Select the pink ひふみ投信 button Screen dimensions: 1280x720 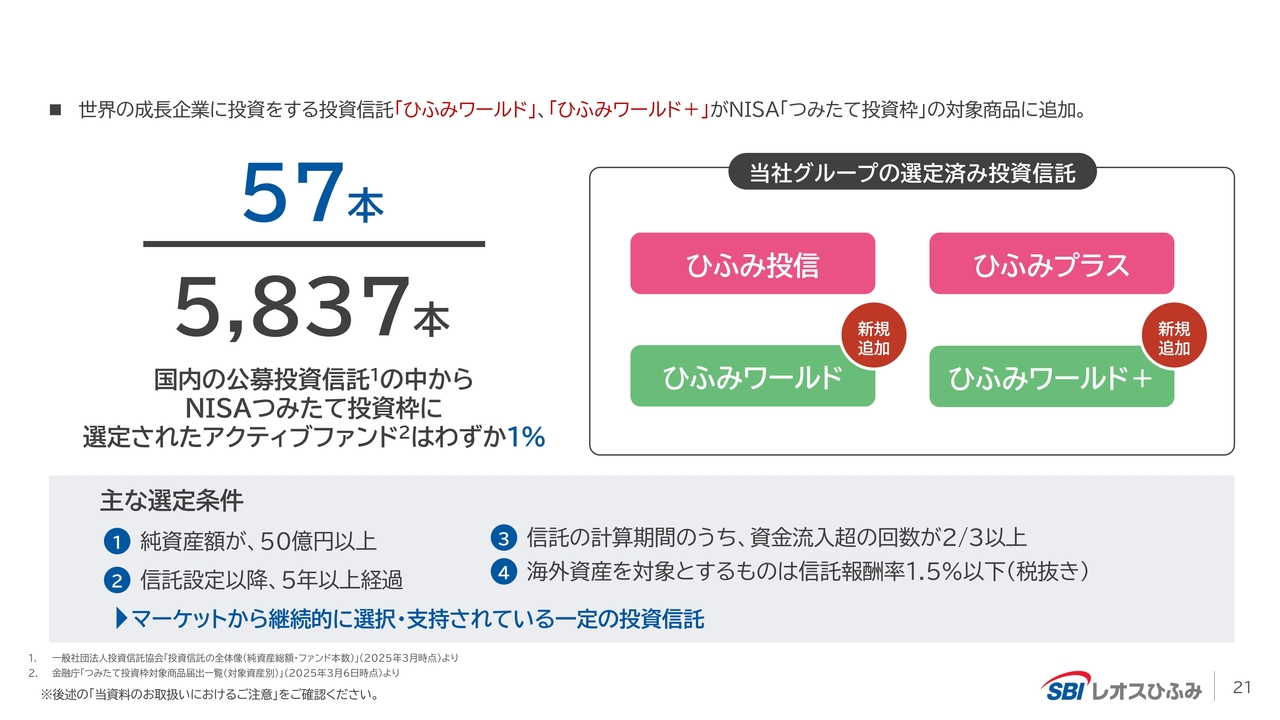752,264
